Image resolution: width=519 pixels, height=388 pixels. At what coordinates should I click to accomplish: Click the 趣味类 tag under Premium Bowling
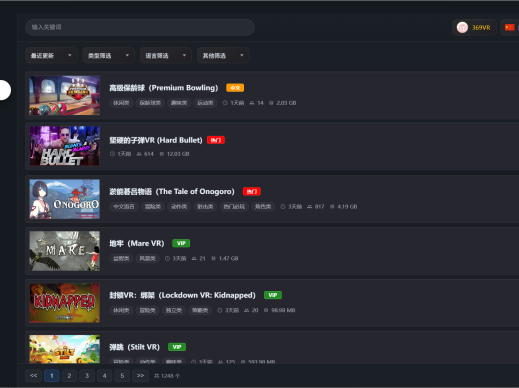click(179, 103)
